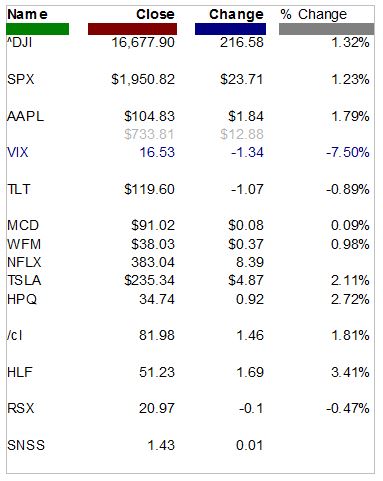Select the grayed-out $733.81 value
This screenshot has width=383, height=481.
point(149,134)
